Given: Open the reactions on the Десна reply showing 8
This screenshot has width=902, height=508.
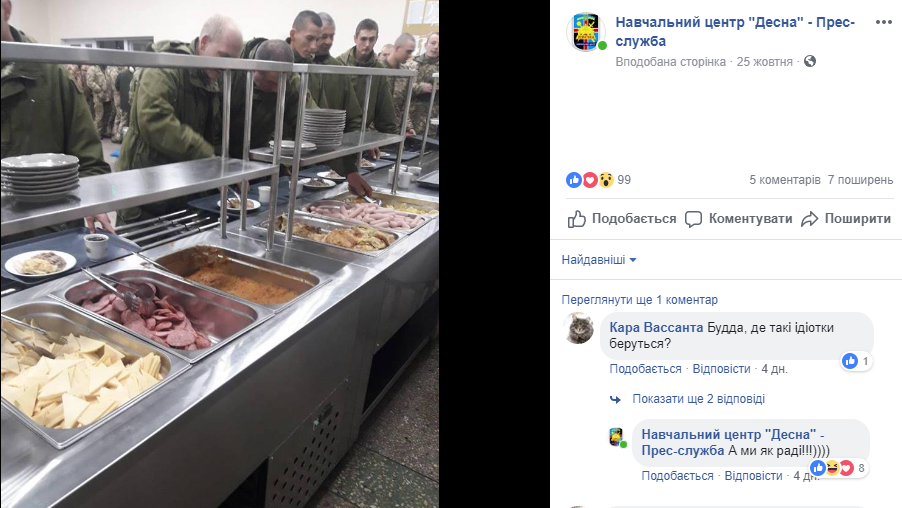Looking at the screenshot, I should [838, 468].
